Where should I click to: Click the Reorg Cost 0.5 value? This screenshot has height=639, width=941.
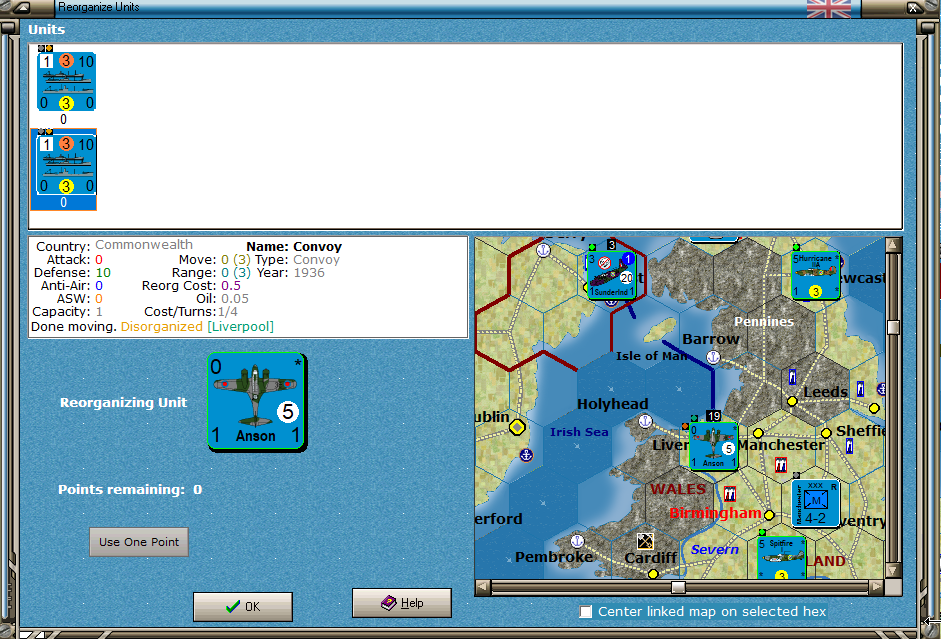tap(231, 286)
